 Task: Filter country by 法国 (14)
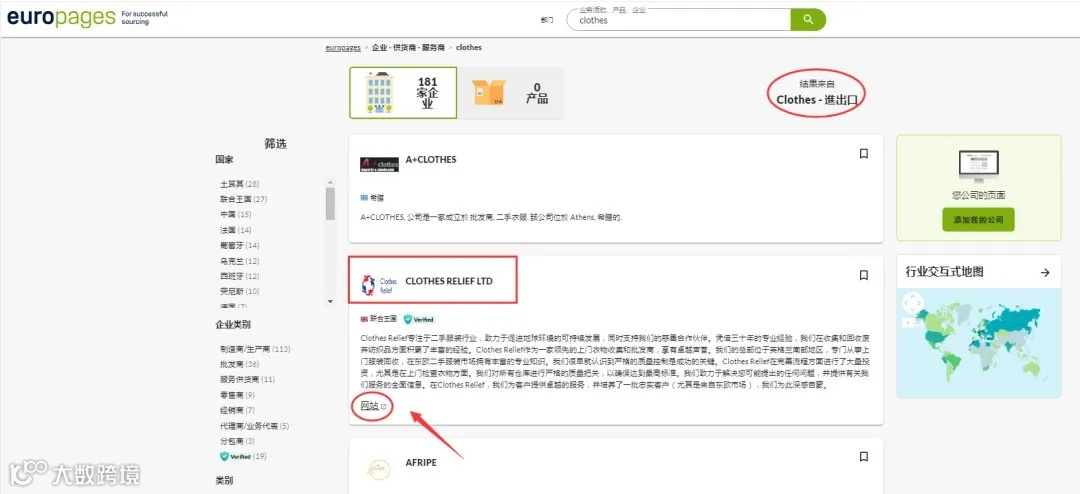click(236, 230)
